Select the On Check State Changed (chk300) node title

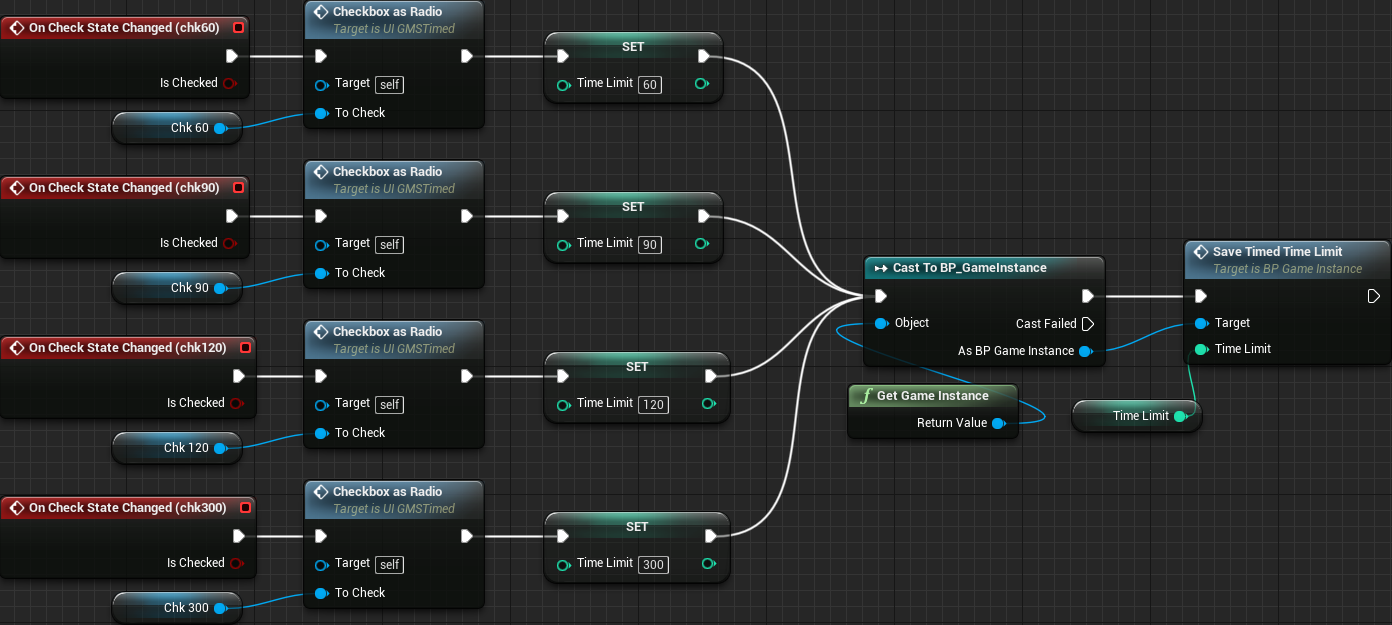pos(128,508)
